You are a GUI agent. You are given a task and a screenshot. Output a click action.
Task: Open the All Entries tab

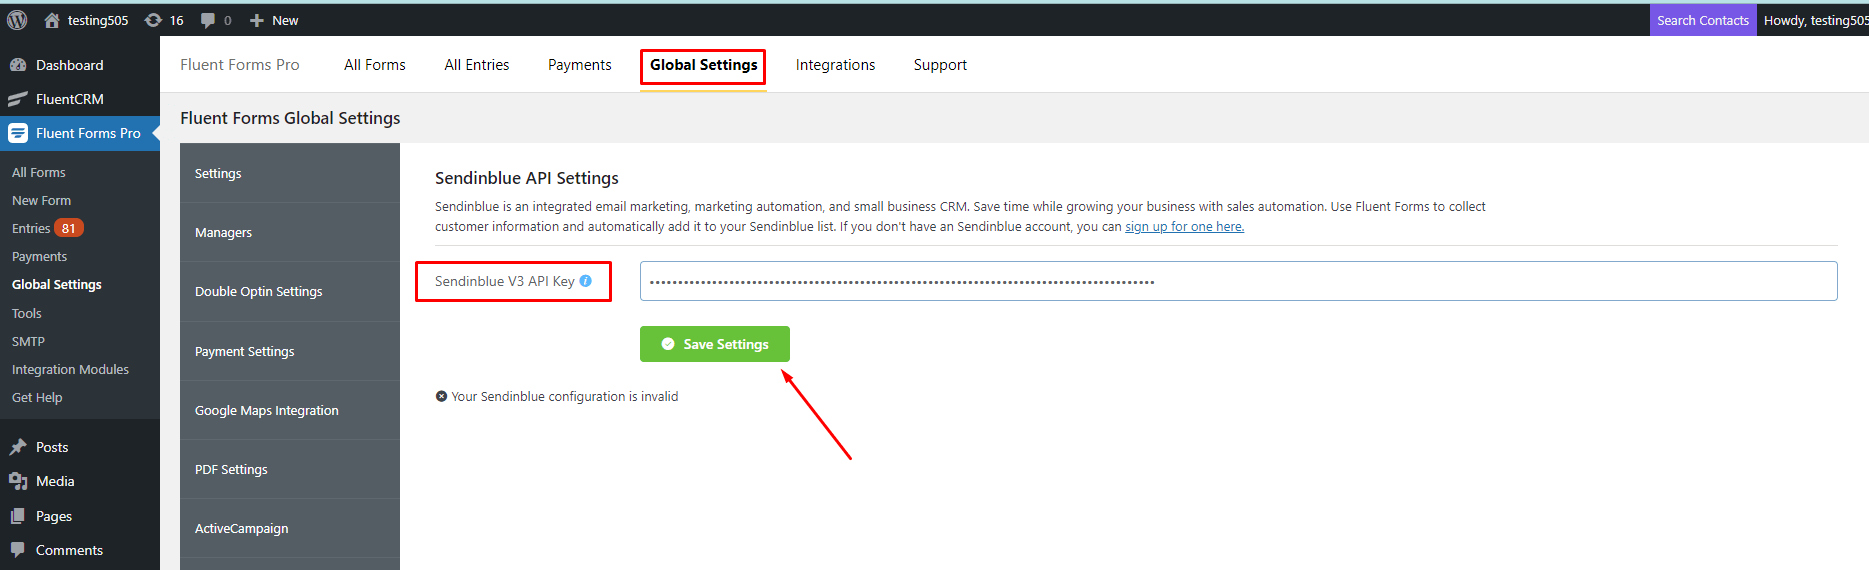coord(477,65)
